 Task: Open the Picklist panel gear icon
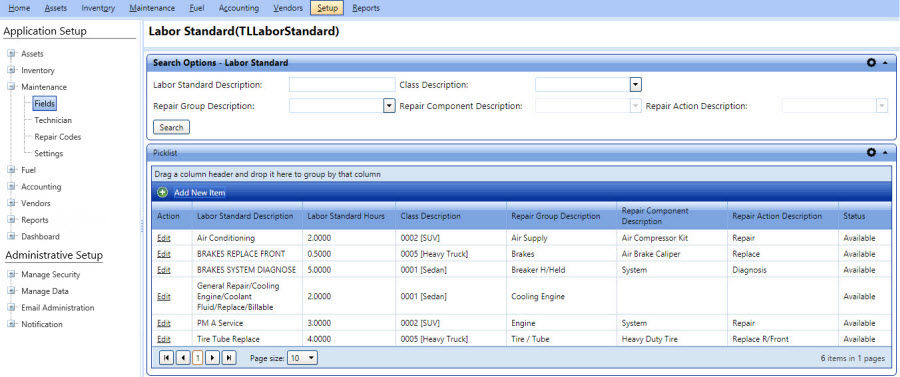coord(871,153)
